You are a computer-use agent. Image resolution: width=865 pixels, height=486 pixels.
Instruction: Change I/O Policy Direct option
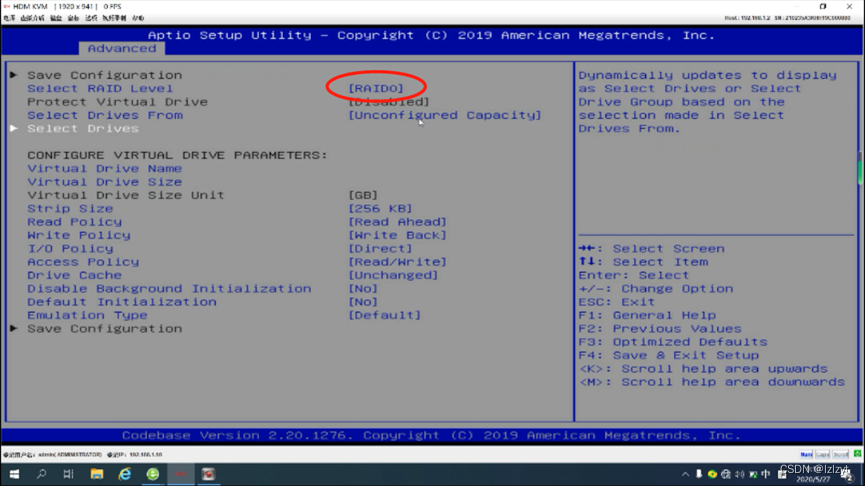click(x=380, y=249)
